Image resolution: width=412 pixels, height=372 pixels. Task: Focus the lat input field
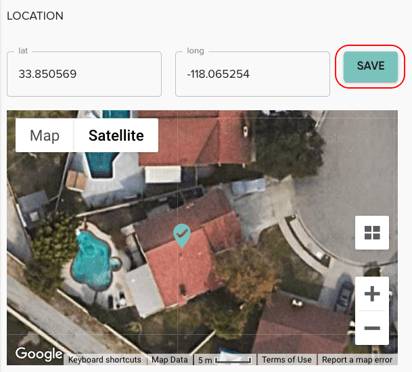[x=84, y=74]
